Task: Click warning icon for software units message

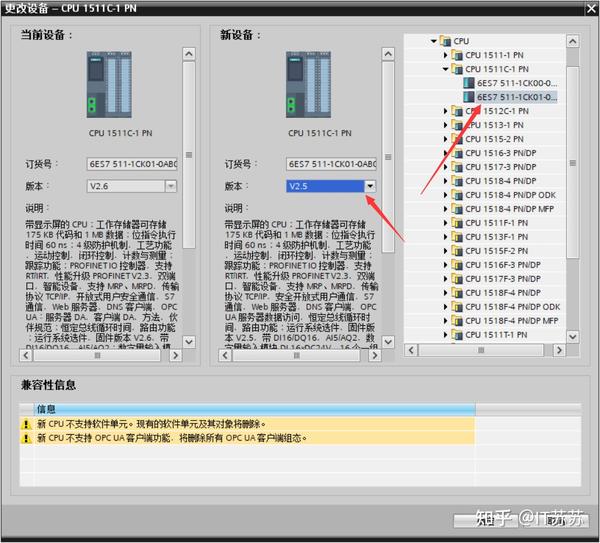Action: point(26,424)
